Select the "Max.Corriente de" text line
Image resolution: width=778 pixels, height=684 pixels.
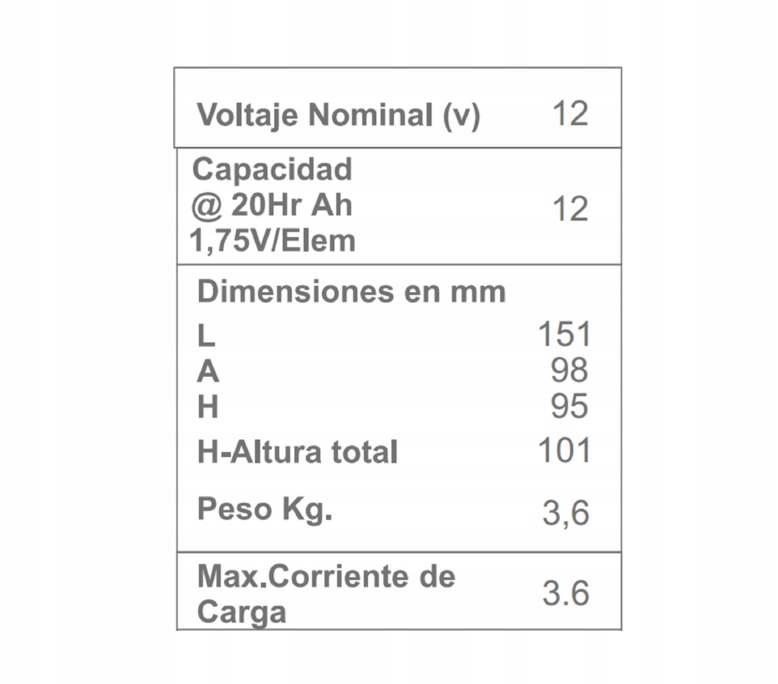(326, 576)
